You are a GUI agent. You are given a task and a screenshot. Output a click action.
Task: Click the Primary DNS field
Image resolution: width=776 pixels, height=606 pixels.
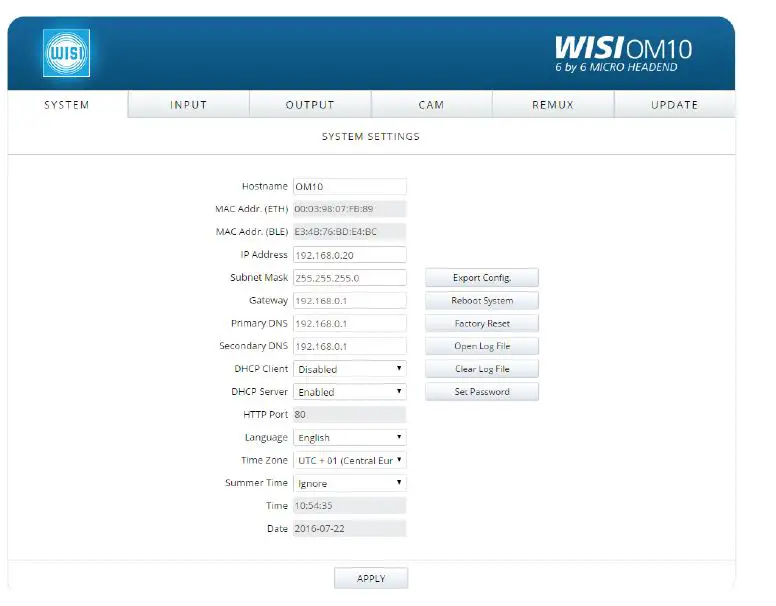(x=350, y=323)
